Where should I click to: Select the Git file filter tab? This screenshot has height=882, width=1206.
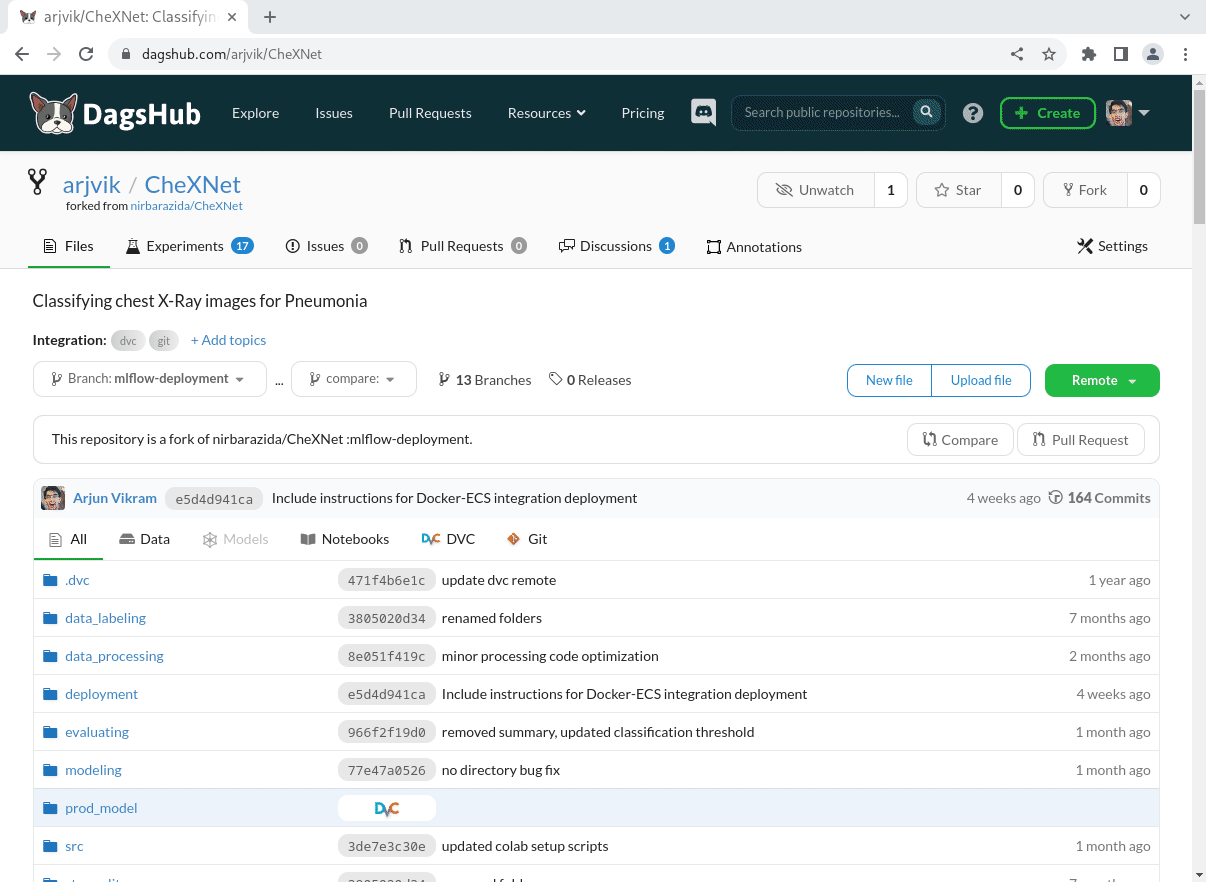pos(527,539)
